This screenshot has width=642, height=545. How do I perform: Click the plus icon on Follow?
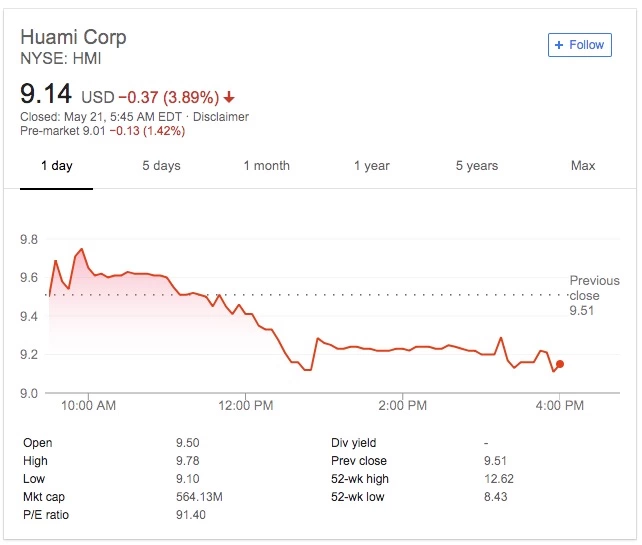[x=559, y=45]
